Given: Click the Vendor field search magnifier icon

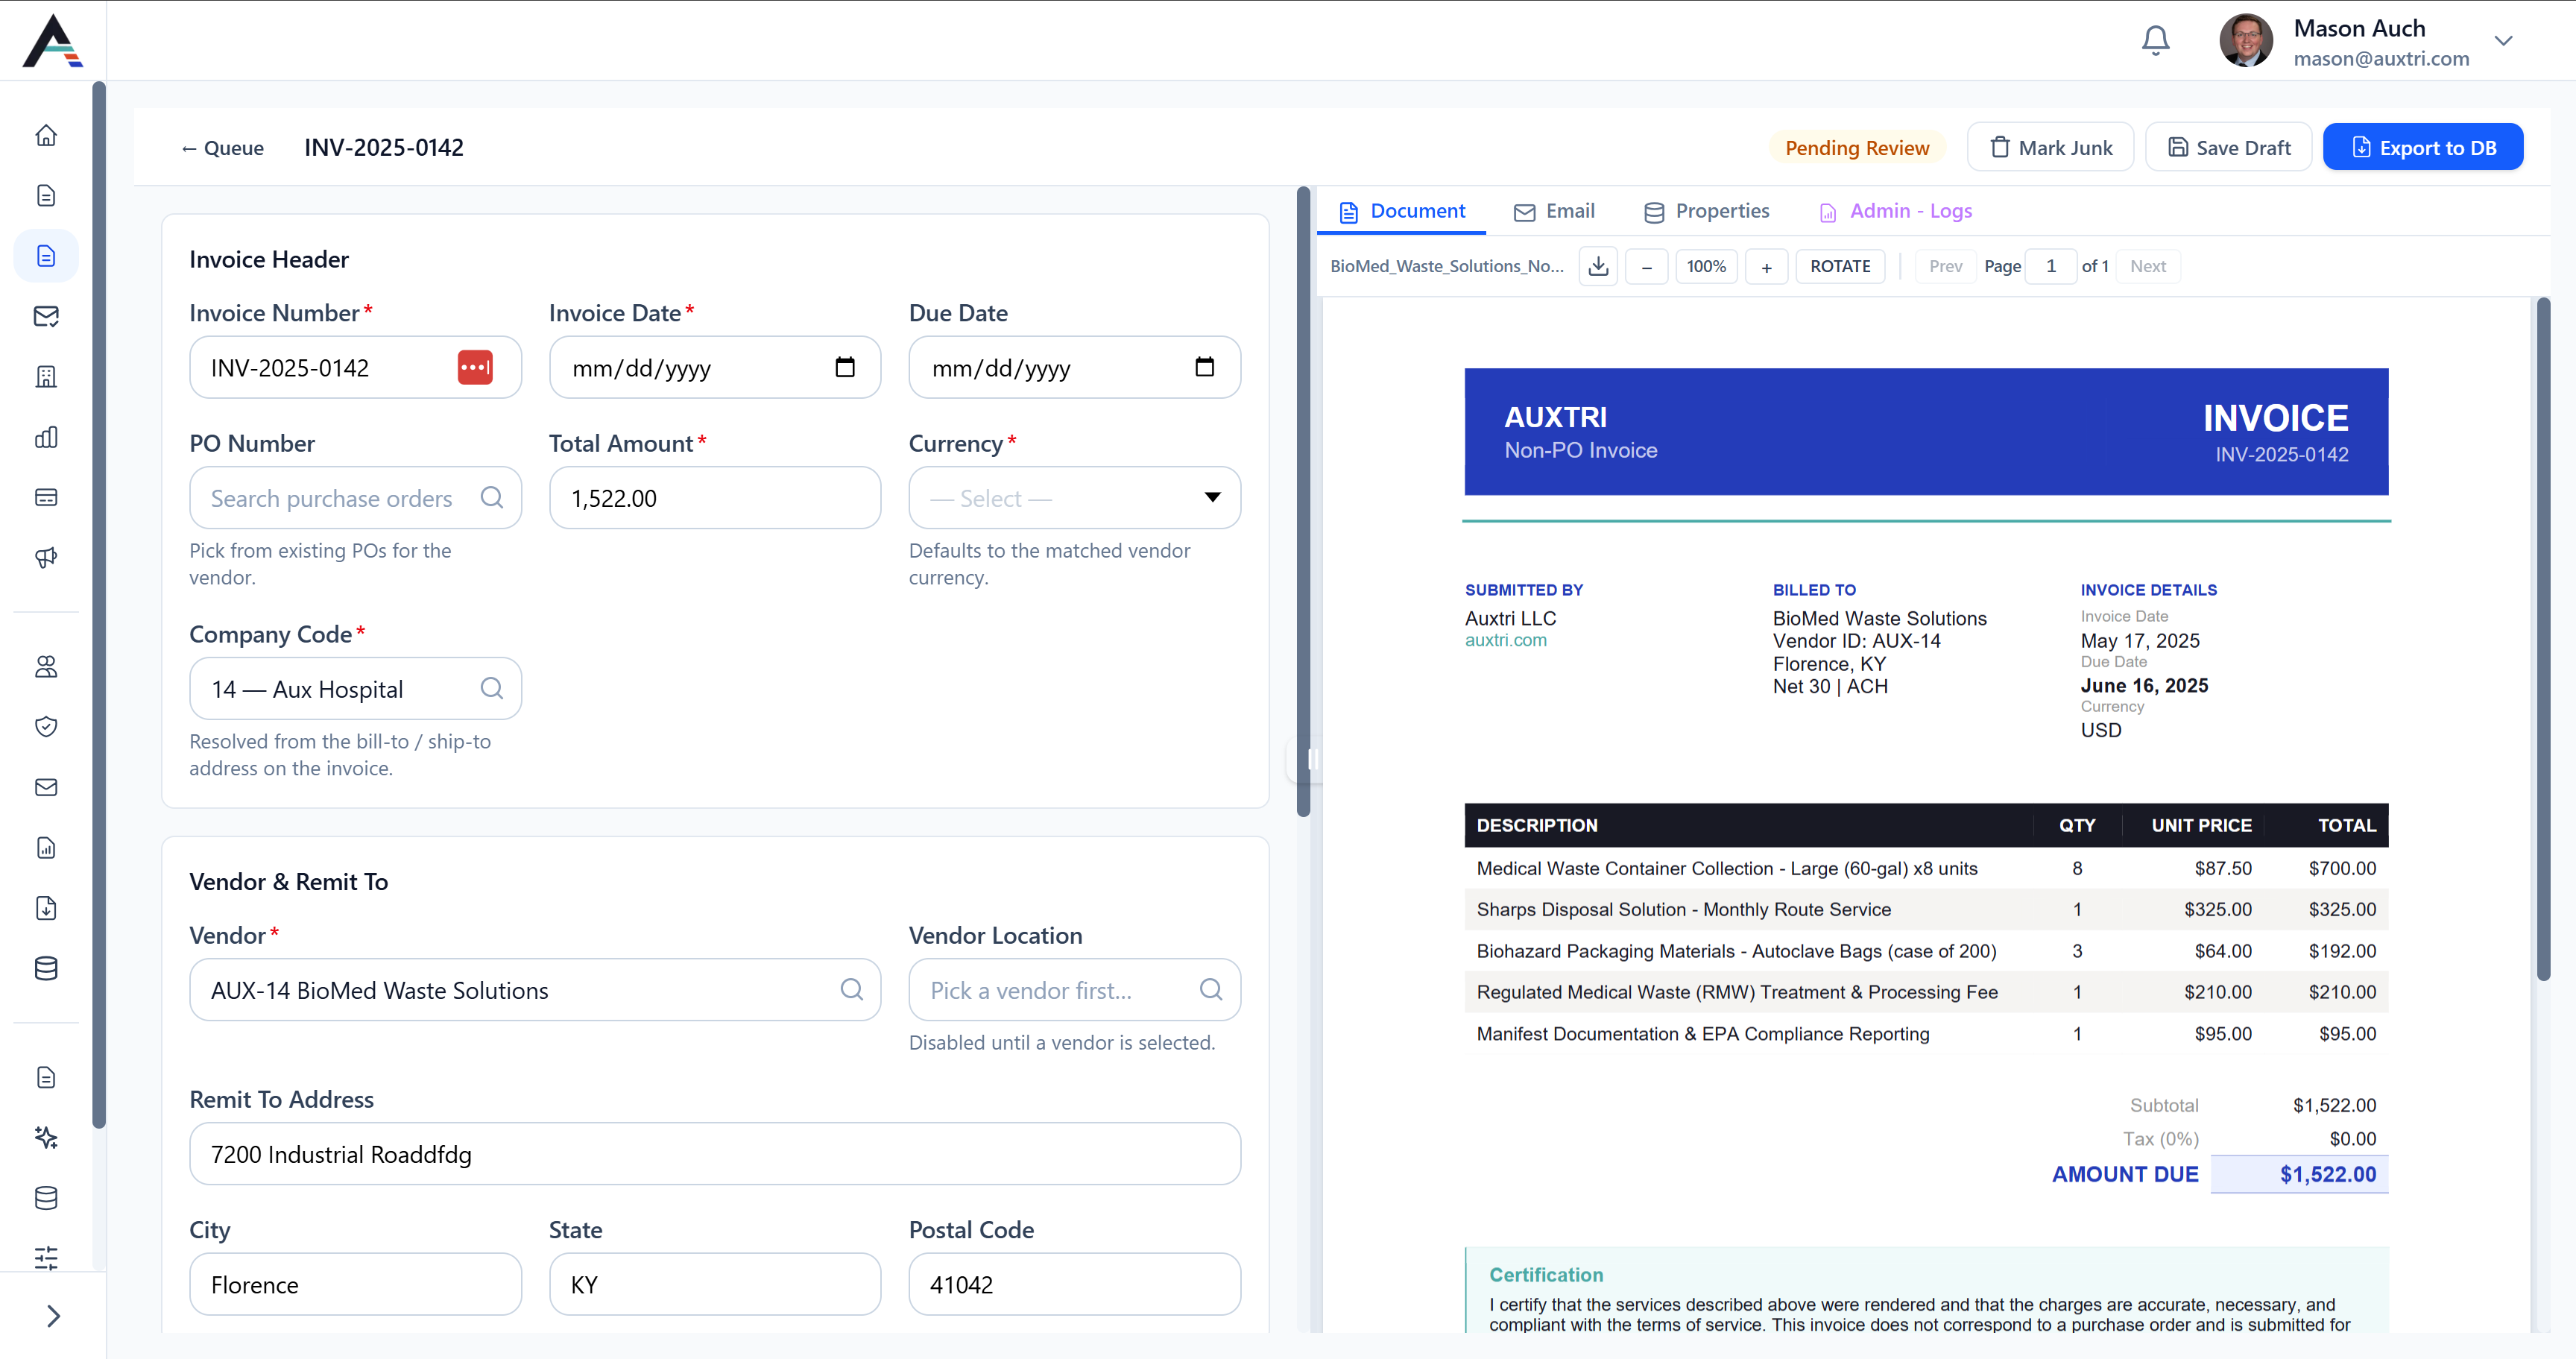Looking at the screenshot, I should 851,989.
